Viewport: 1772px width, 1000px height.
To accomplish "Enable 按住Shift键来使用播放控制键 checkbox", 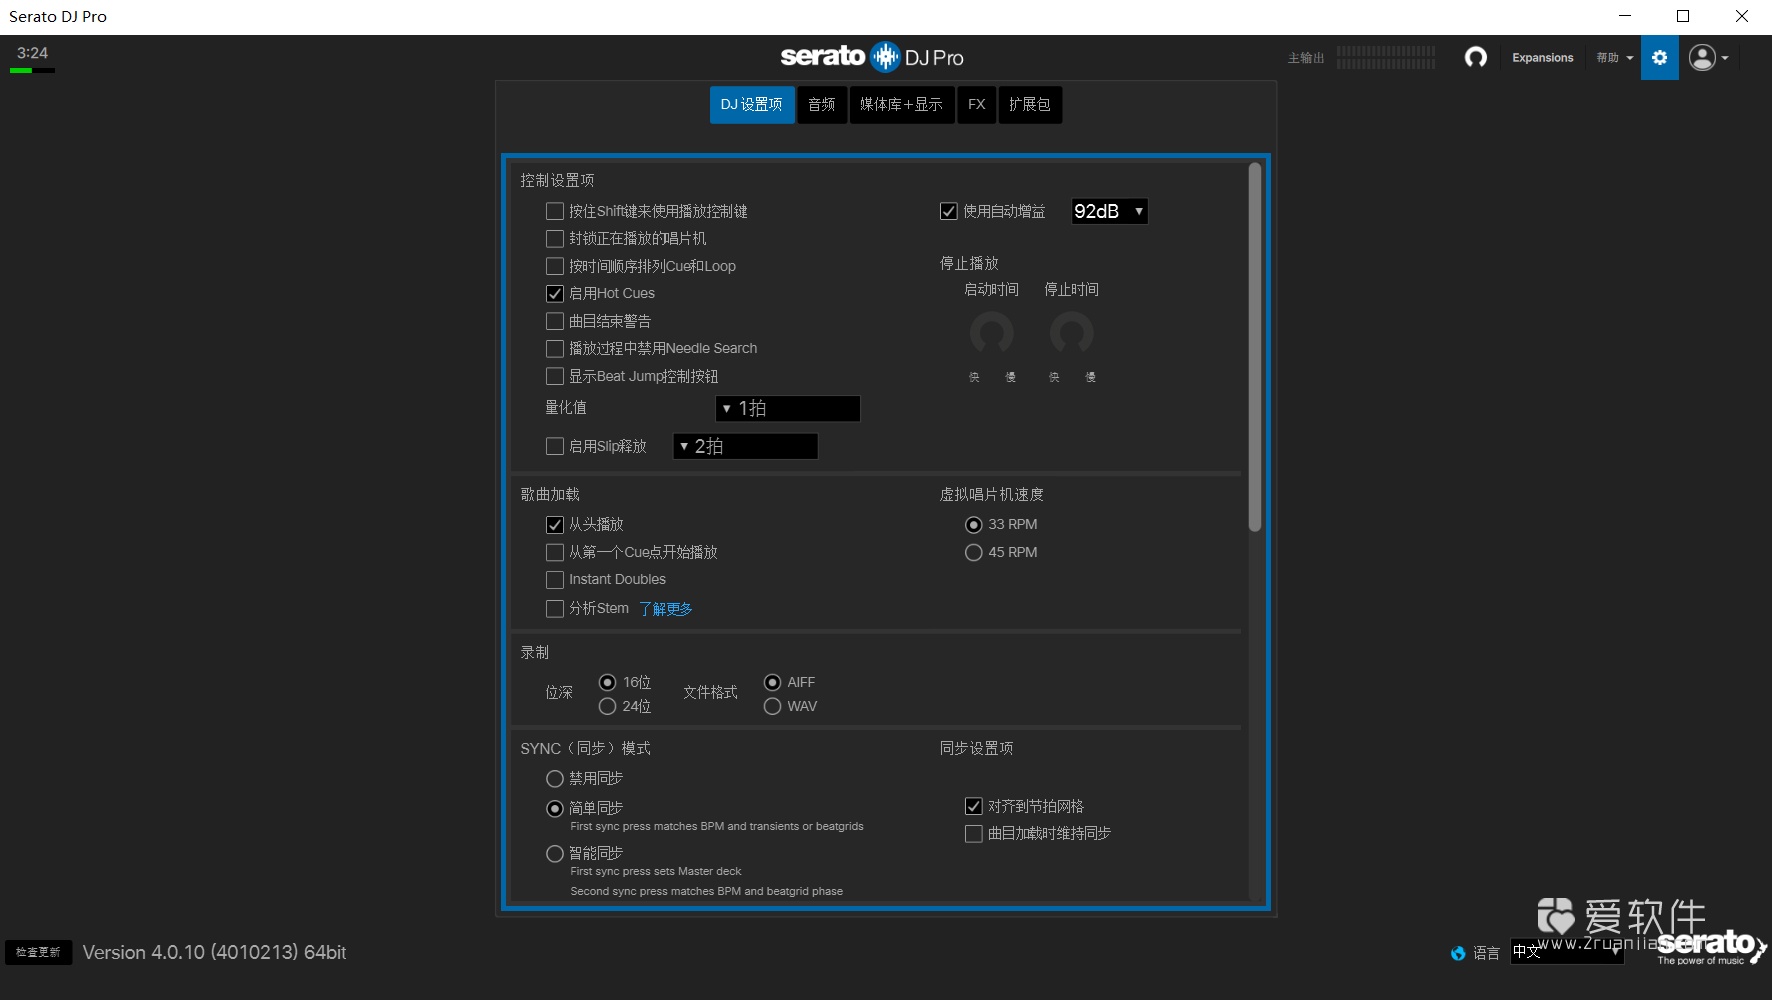I will tap(555, 211).
